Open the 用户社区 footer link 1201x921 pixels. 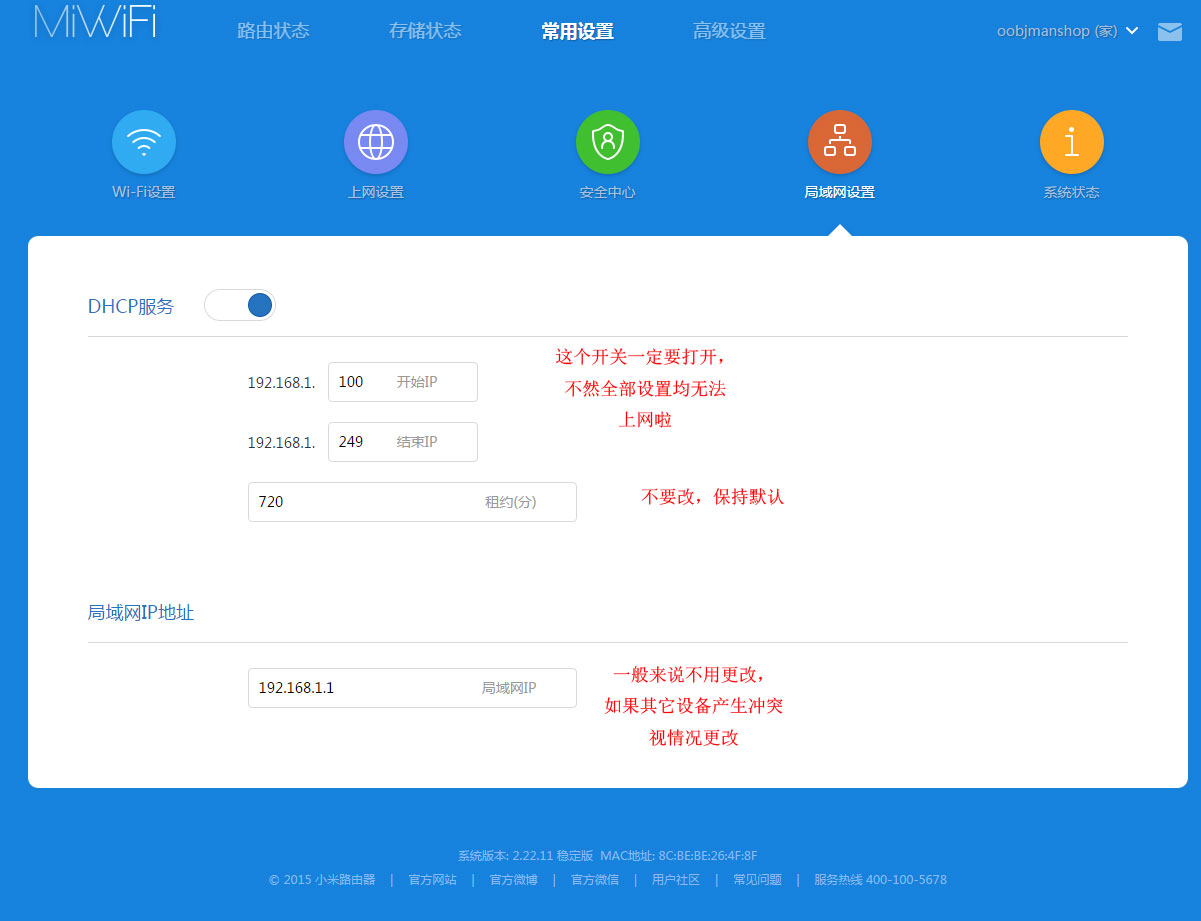coord(676,880)
